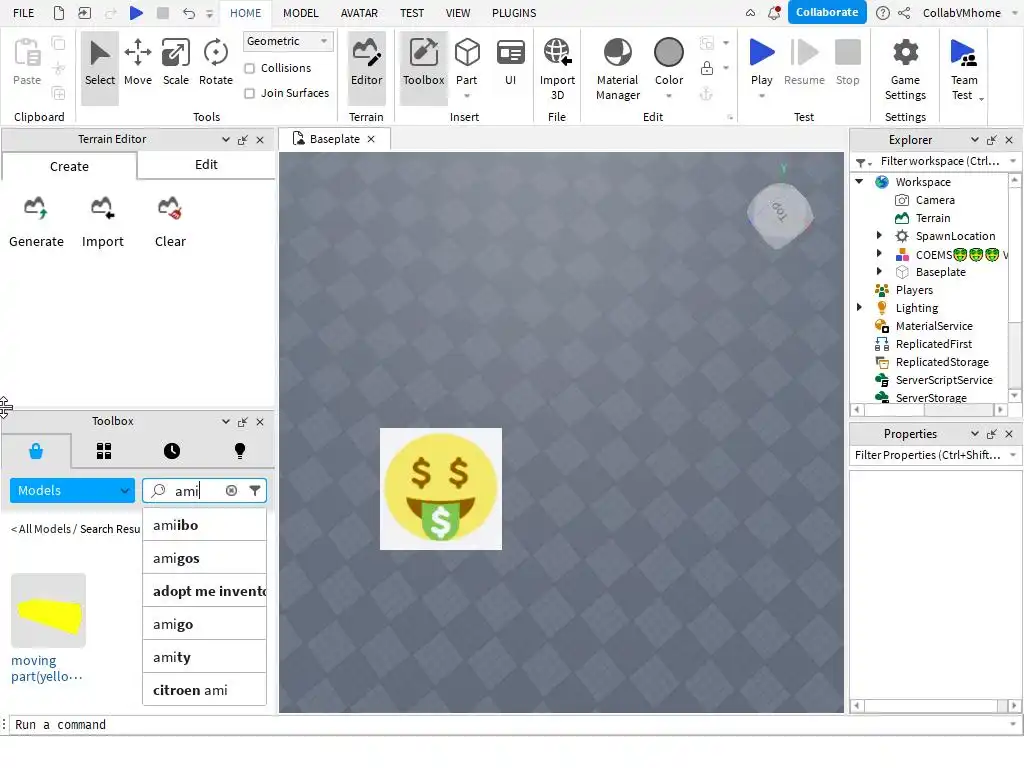The height and width of the screenshot is (768, 1024).
Task: Click the share icon in title bar
Action: [904, 13]
